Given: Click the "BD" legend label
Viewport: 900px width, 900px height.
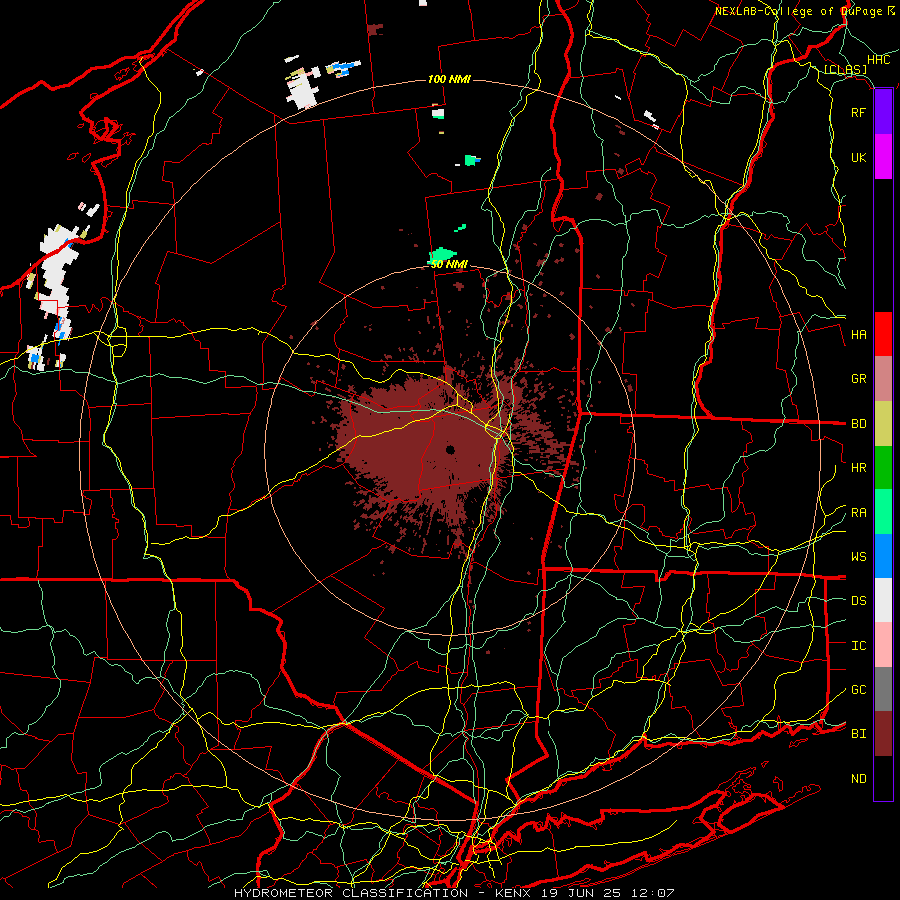Looking at the screenshot, I should point(858,424).
